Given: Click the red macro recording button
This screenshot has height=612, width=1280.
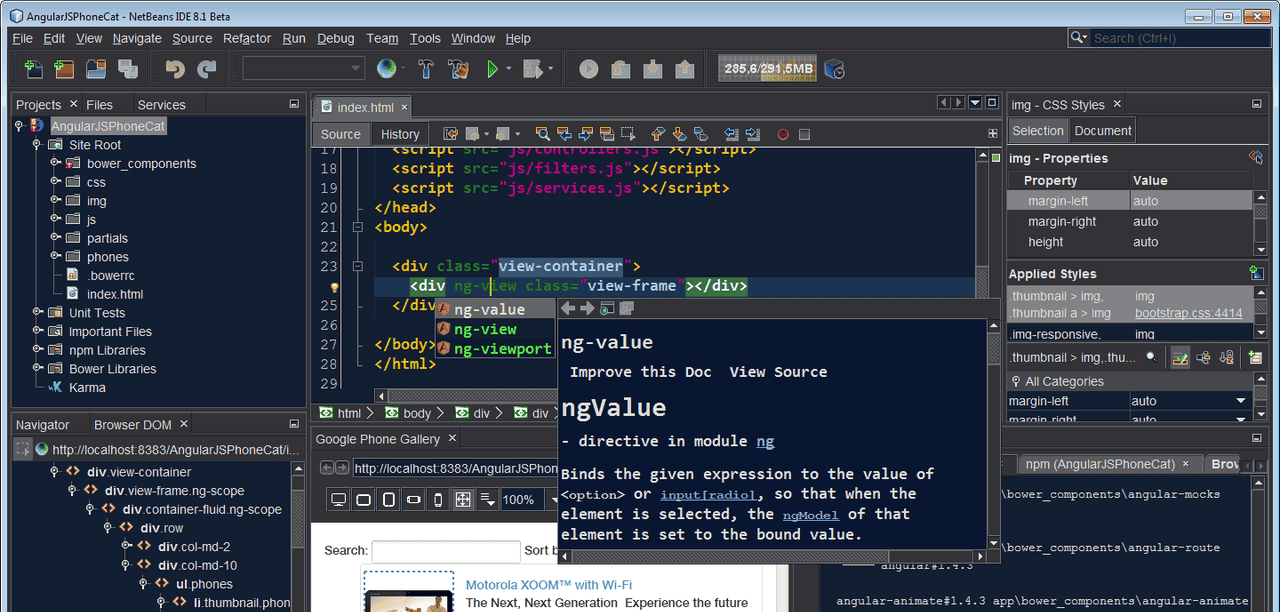Looking at the screenshot, I should 783,134.
